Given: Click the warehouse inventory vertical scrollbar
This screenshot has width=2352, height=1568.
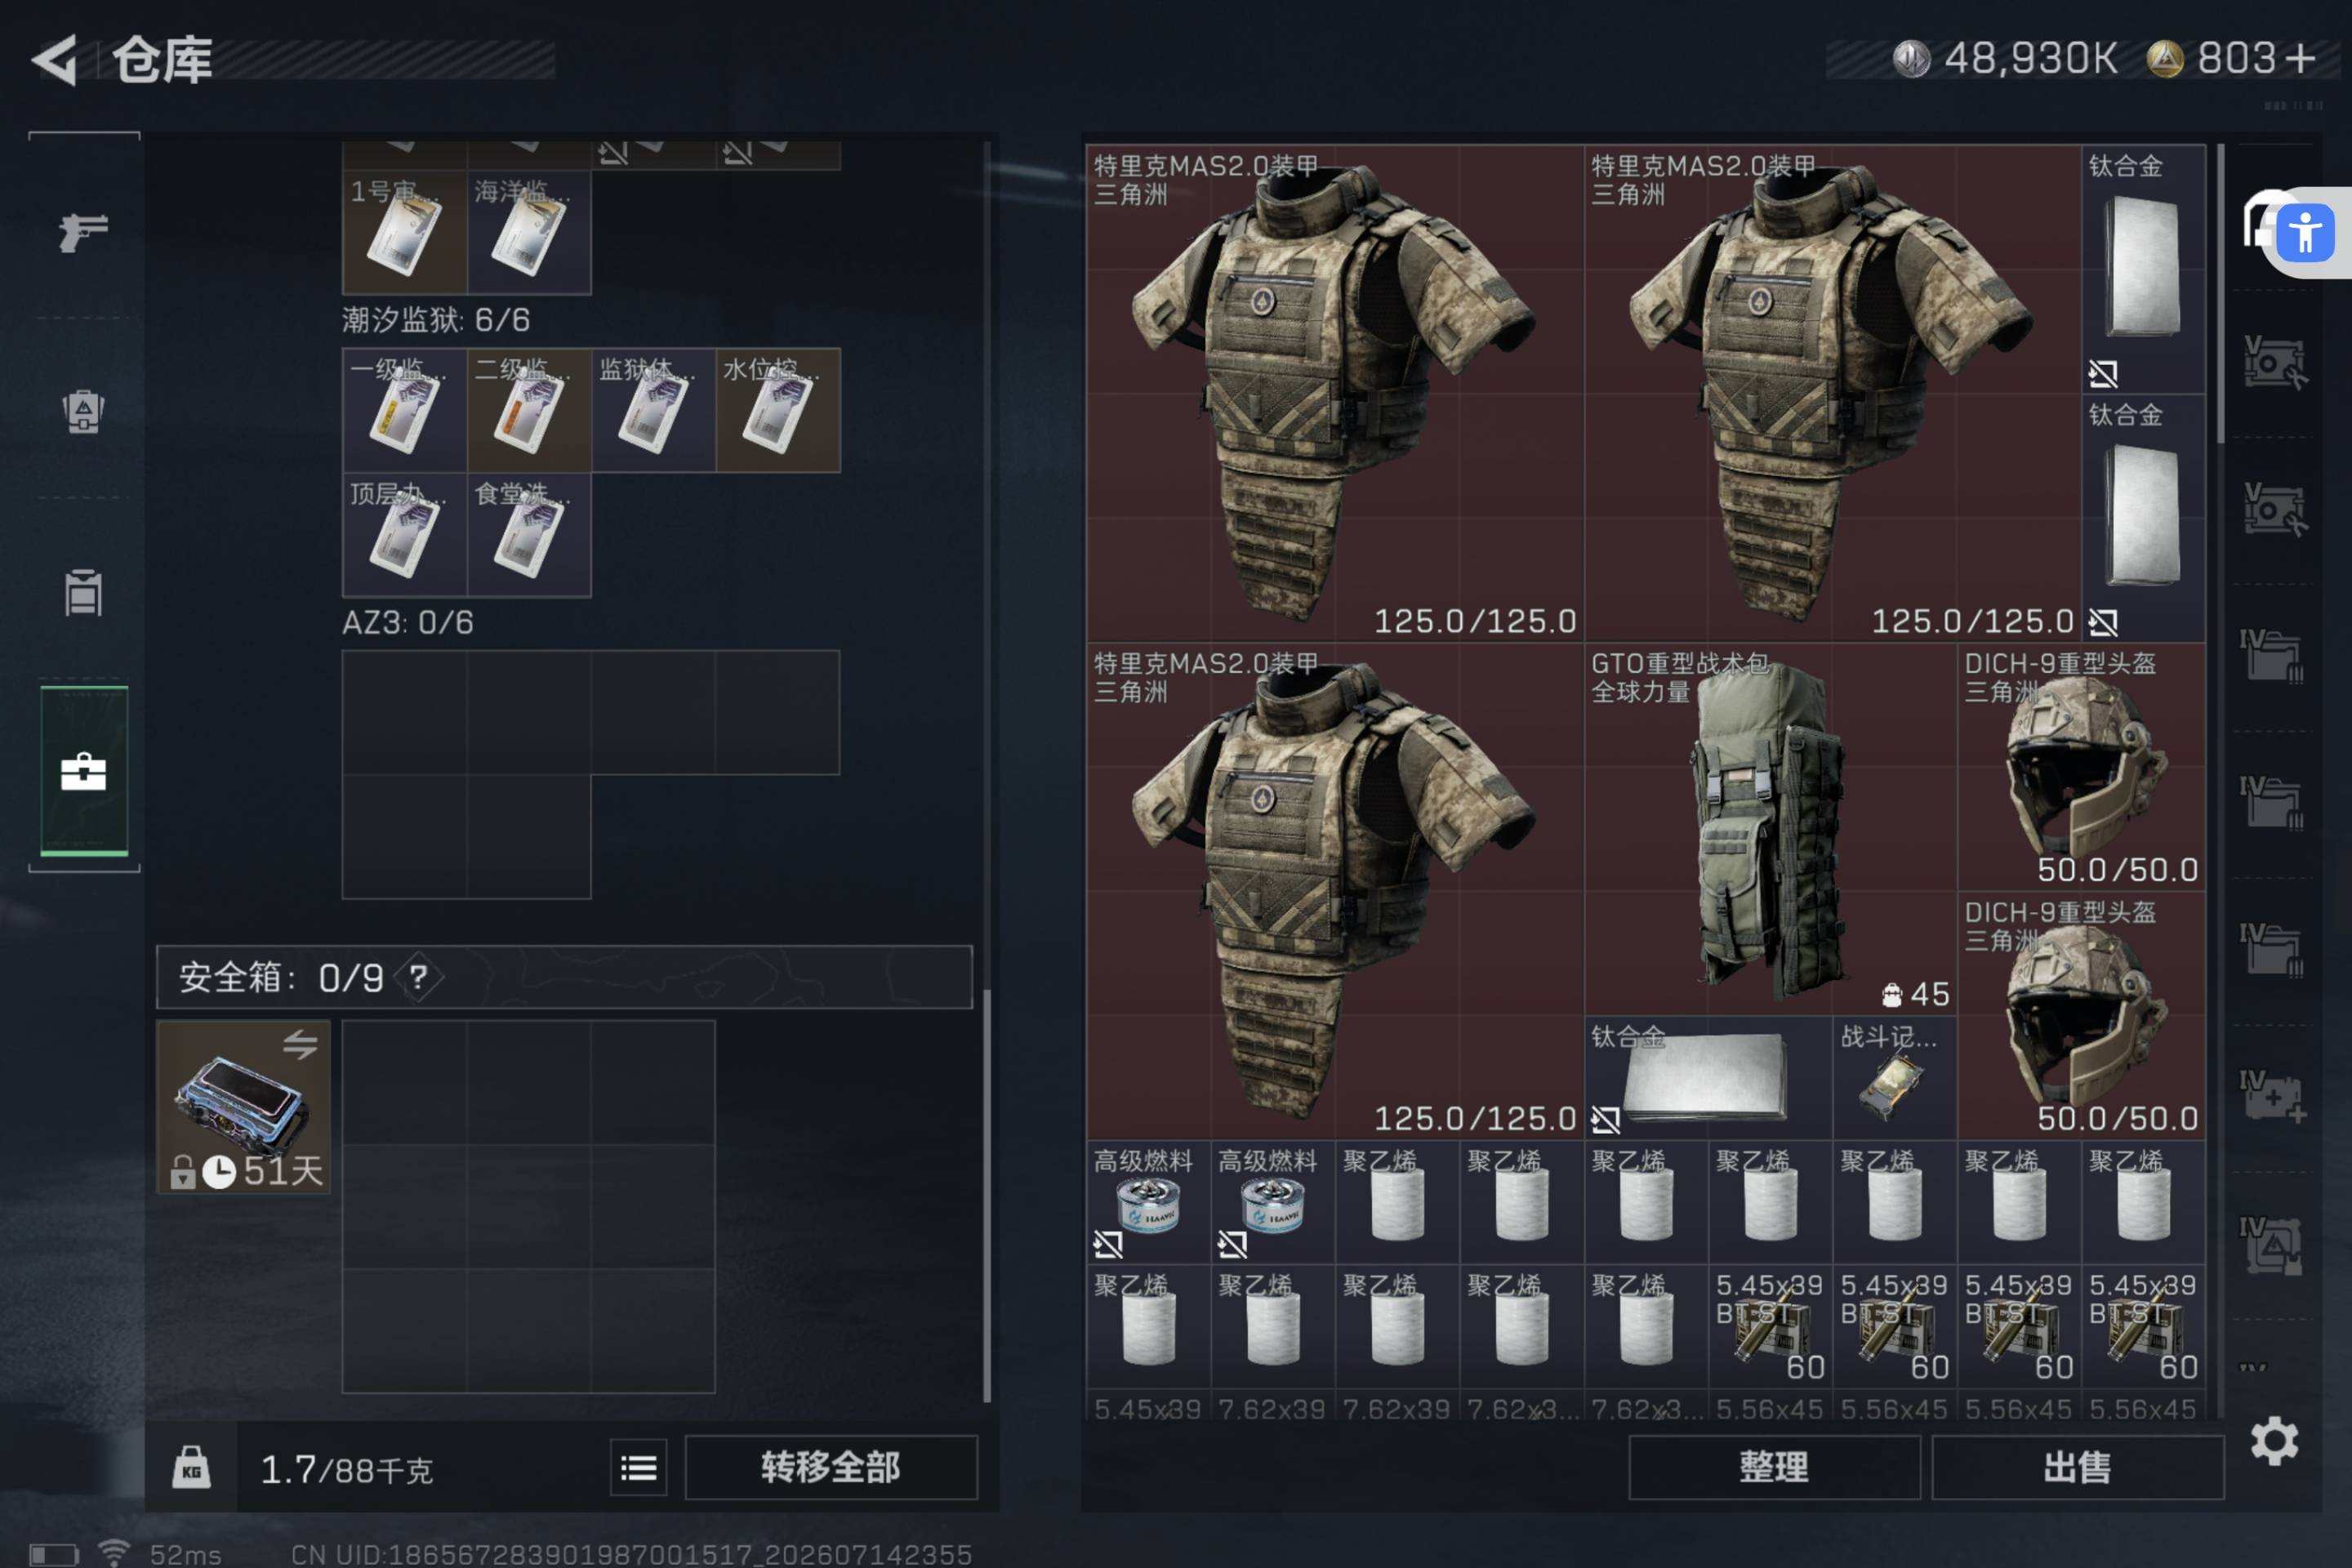Looking at the screenshot, I should point(2220,294).
